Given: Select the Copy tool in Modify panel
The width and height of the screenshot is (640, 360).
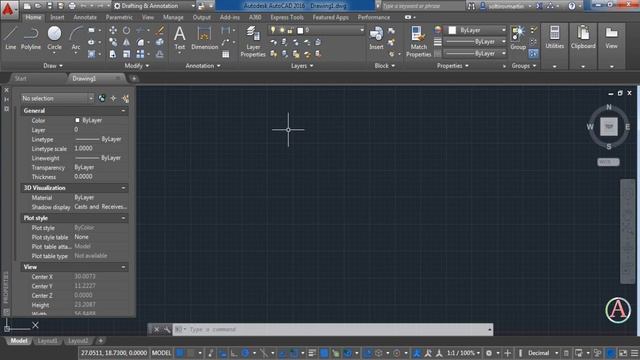Looking at the screenshot, I should pyautogui.click(x=113, y=42).
